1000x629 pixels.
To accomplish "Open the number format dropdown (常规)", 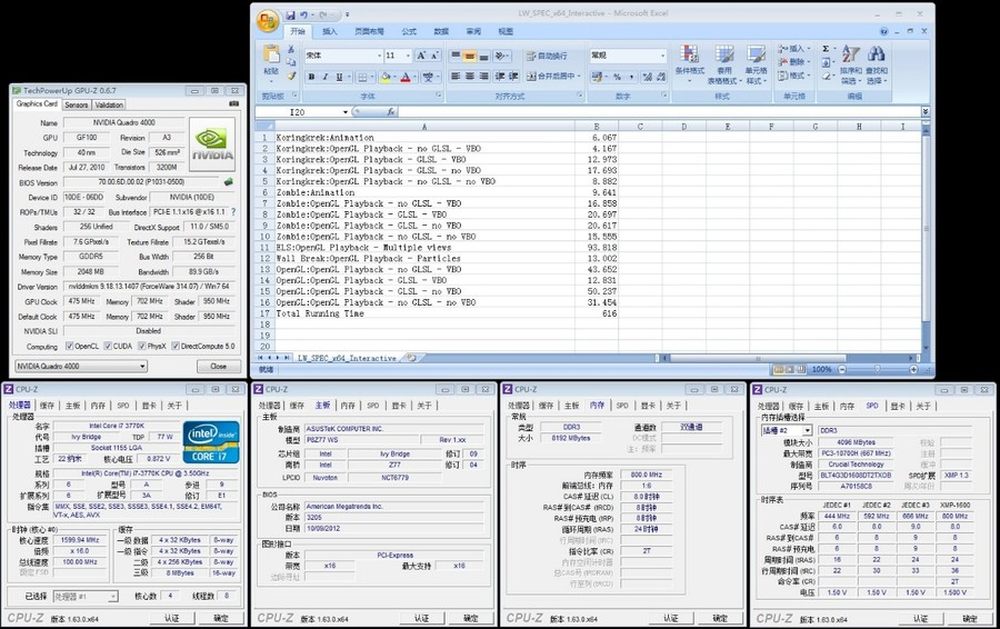I will (x=663, y=56).
